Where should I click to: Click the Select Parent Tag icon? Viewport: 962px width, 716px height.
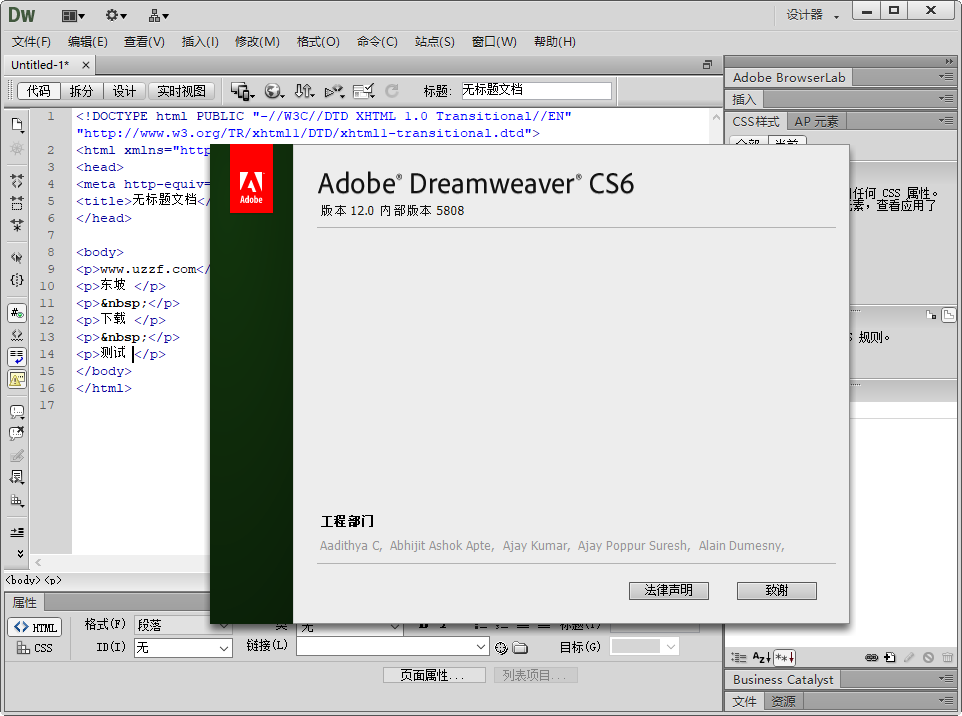[x=17, y=258]
